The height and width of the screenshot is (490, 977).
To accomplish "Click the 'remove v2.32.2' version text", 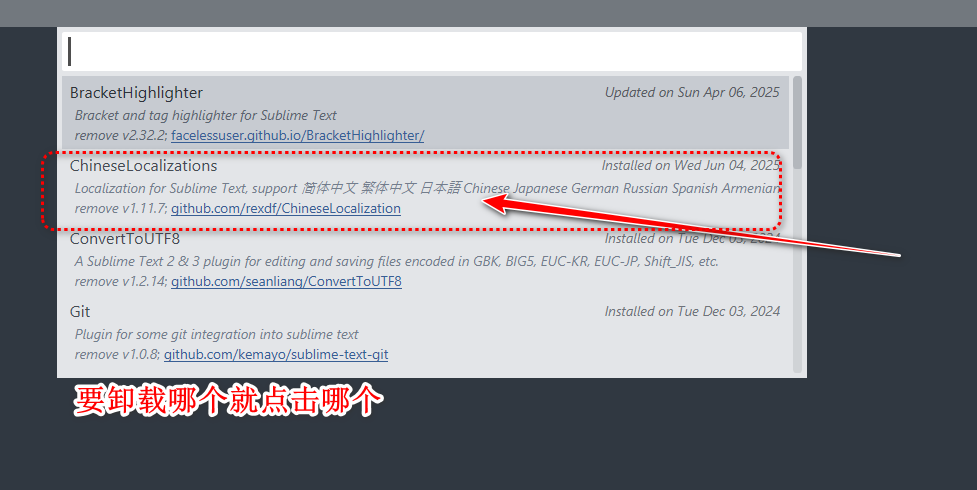I will 121,135.
